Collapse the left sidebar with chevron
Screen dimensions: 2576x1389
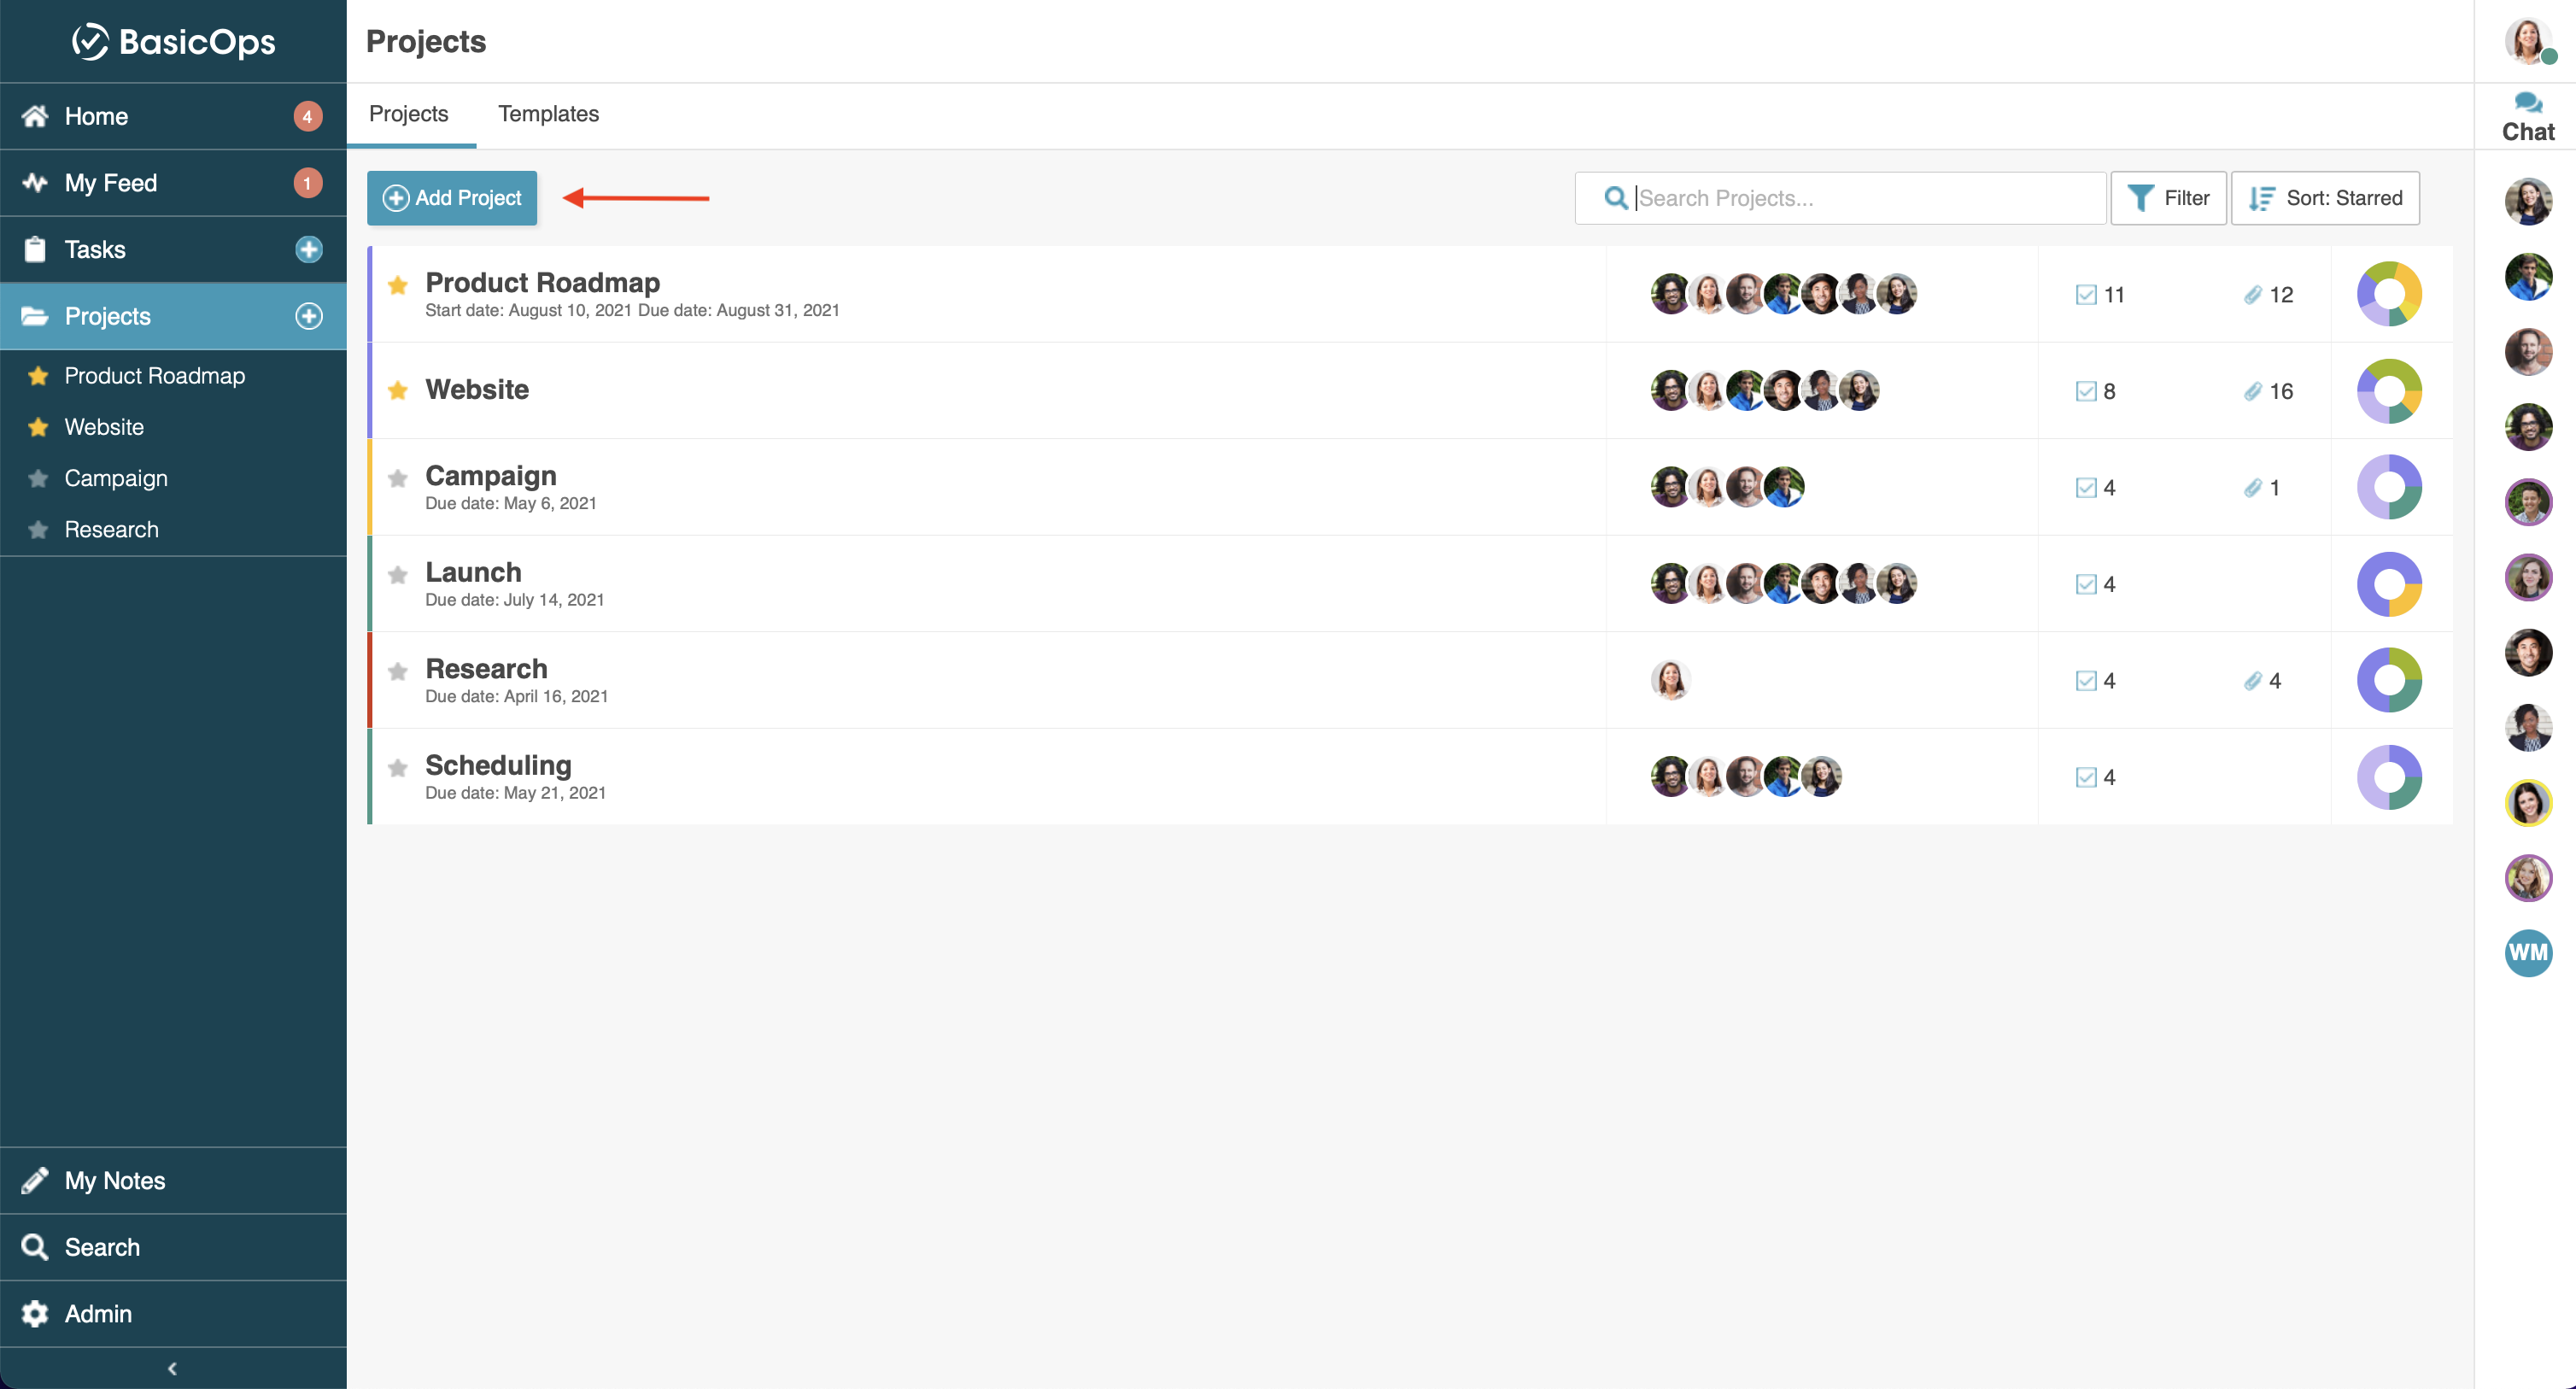click(x=172, y=1368)
